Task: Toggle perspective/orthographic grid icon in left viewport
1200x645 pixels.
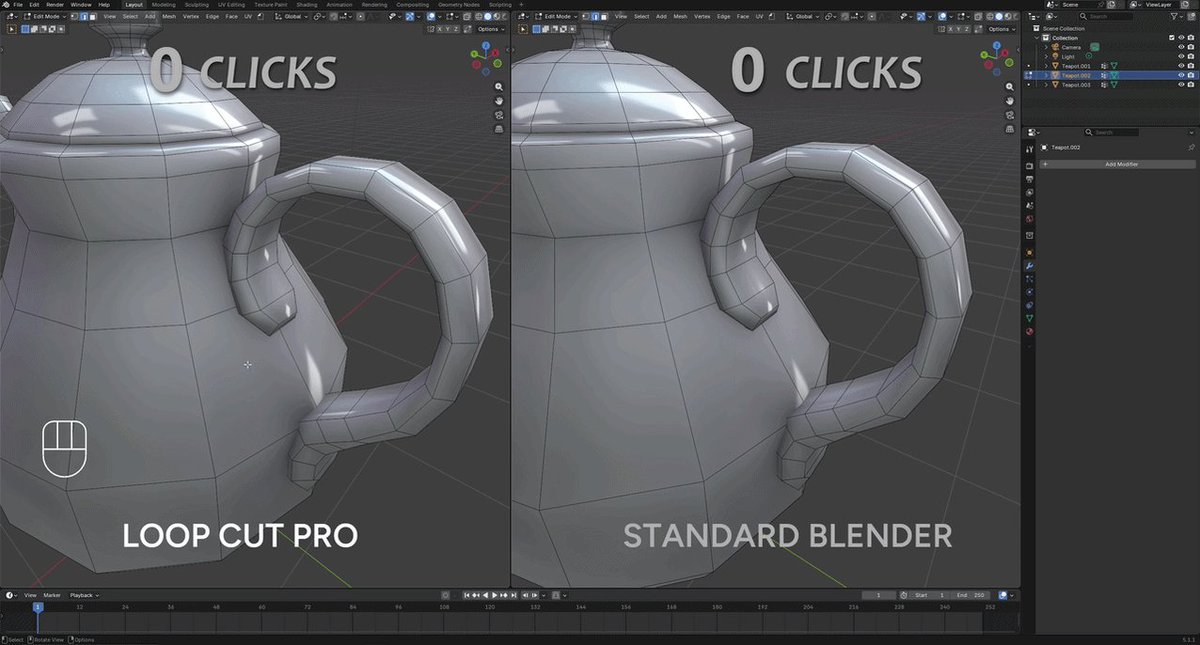Action: [499, 129]
